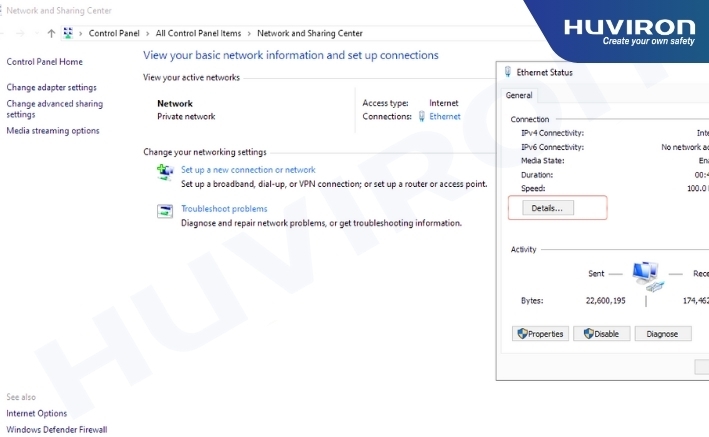The width and height of the screenshot is (709, 437).
Task: Click the Details... button
Action: [x=548, y=208]
